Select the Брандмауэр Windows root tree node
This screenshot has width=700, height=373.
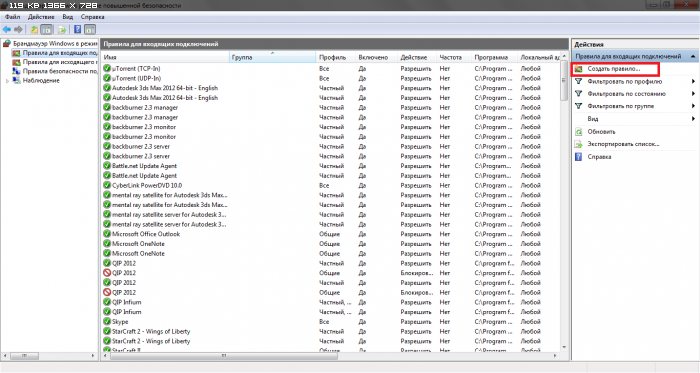[x=55, y=43]
